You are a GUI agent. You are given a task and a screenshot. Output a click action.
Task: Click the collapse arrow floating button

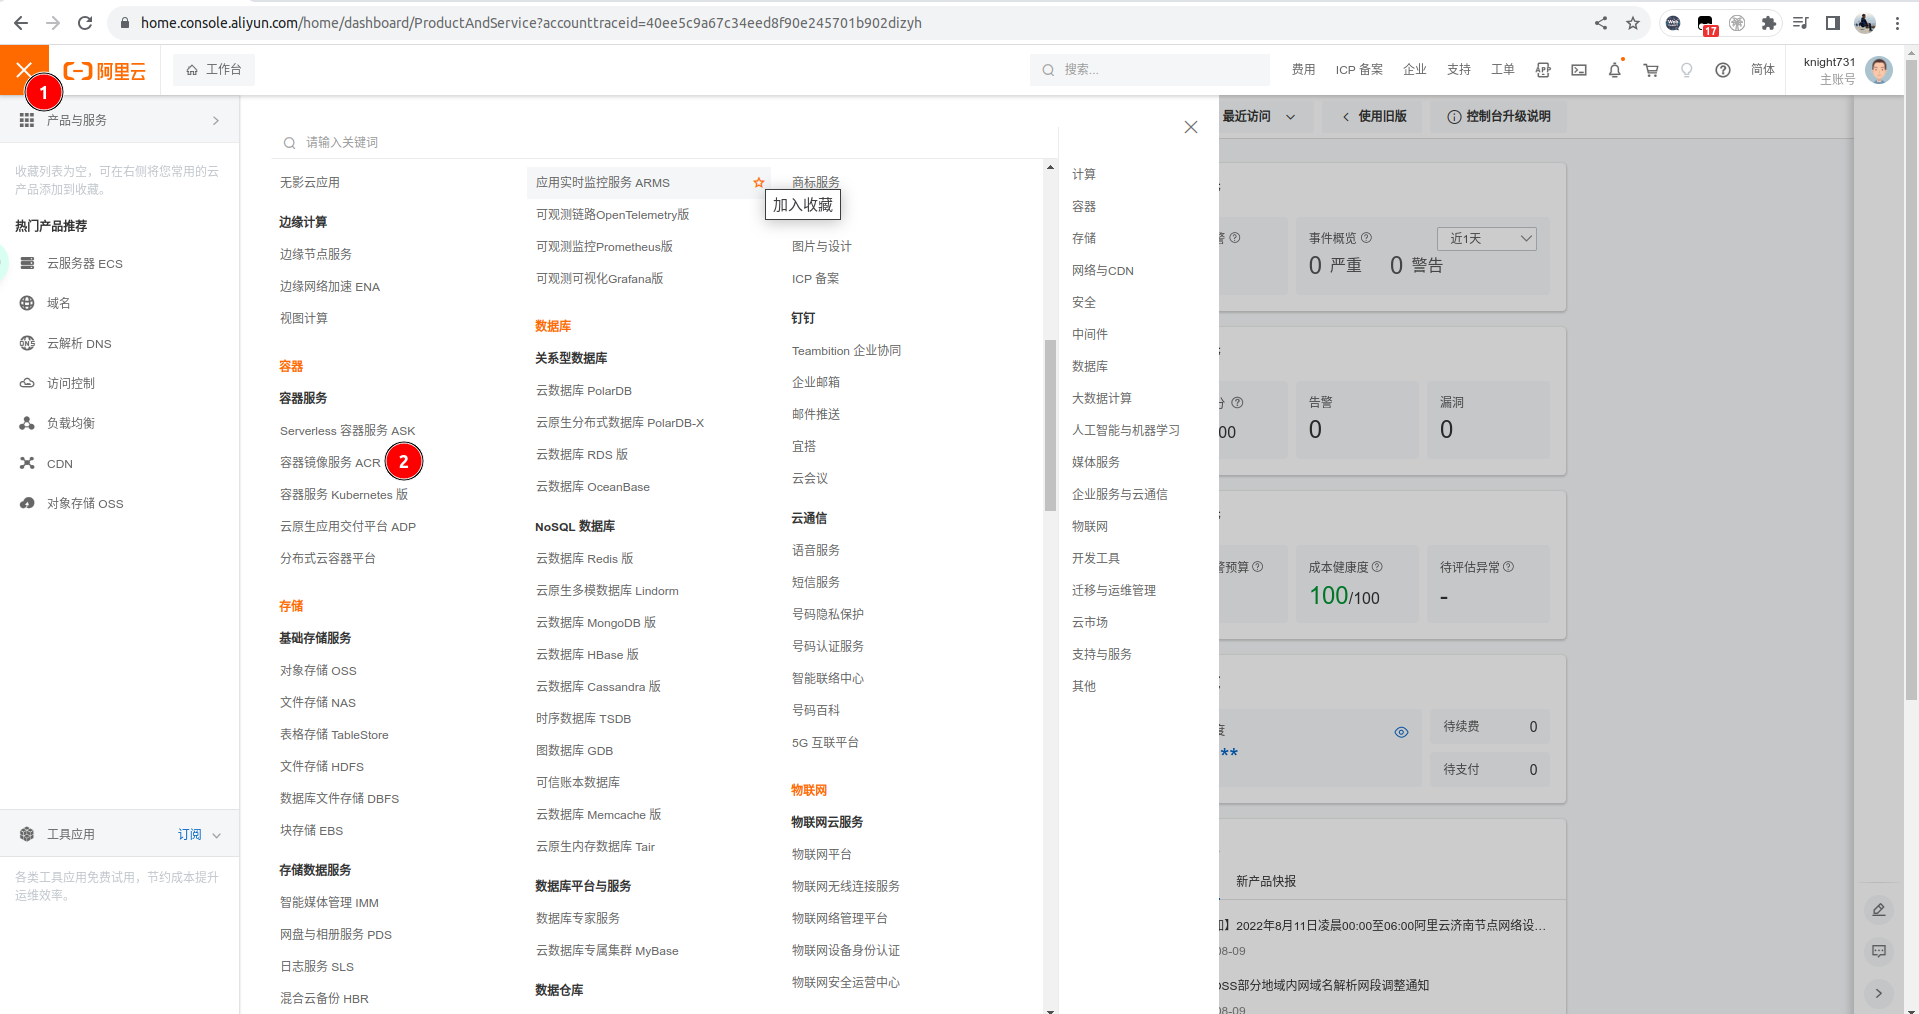[1879, 993]
